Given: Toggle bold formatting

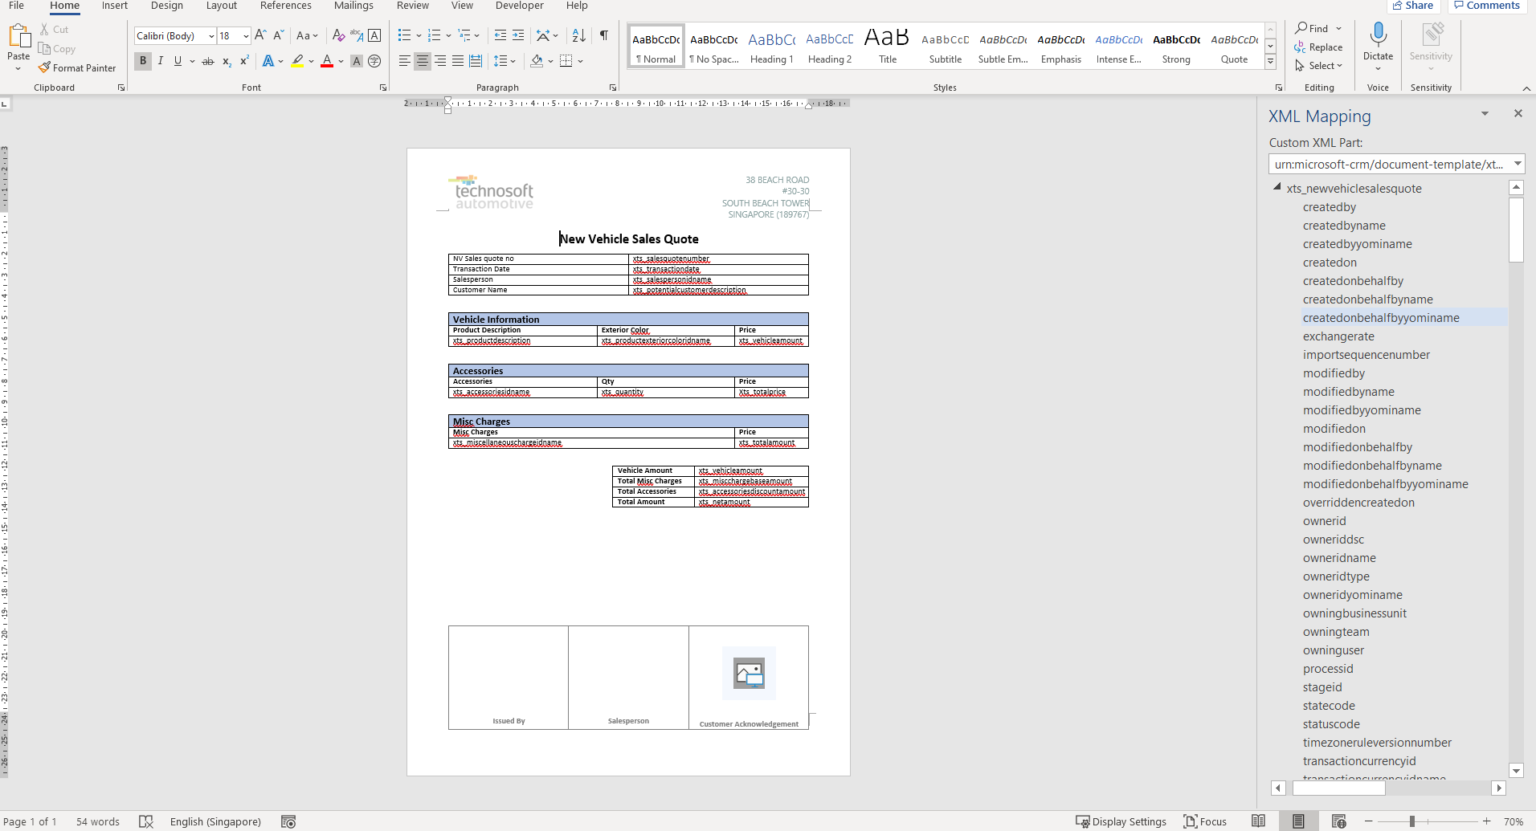Looking at the screenshot, I should [x=143, y=61].
